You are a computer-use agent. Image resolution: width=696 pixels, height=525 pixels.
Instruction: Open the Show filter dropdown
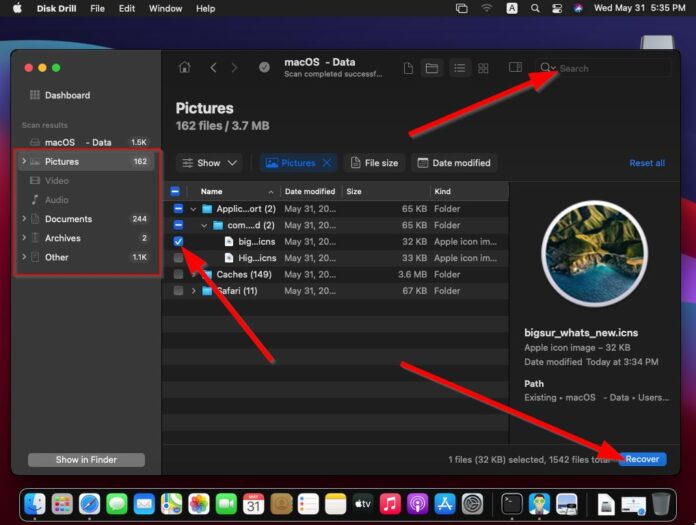[210, 163]
